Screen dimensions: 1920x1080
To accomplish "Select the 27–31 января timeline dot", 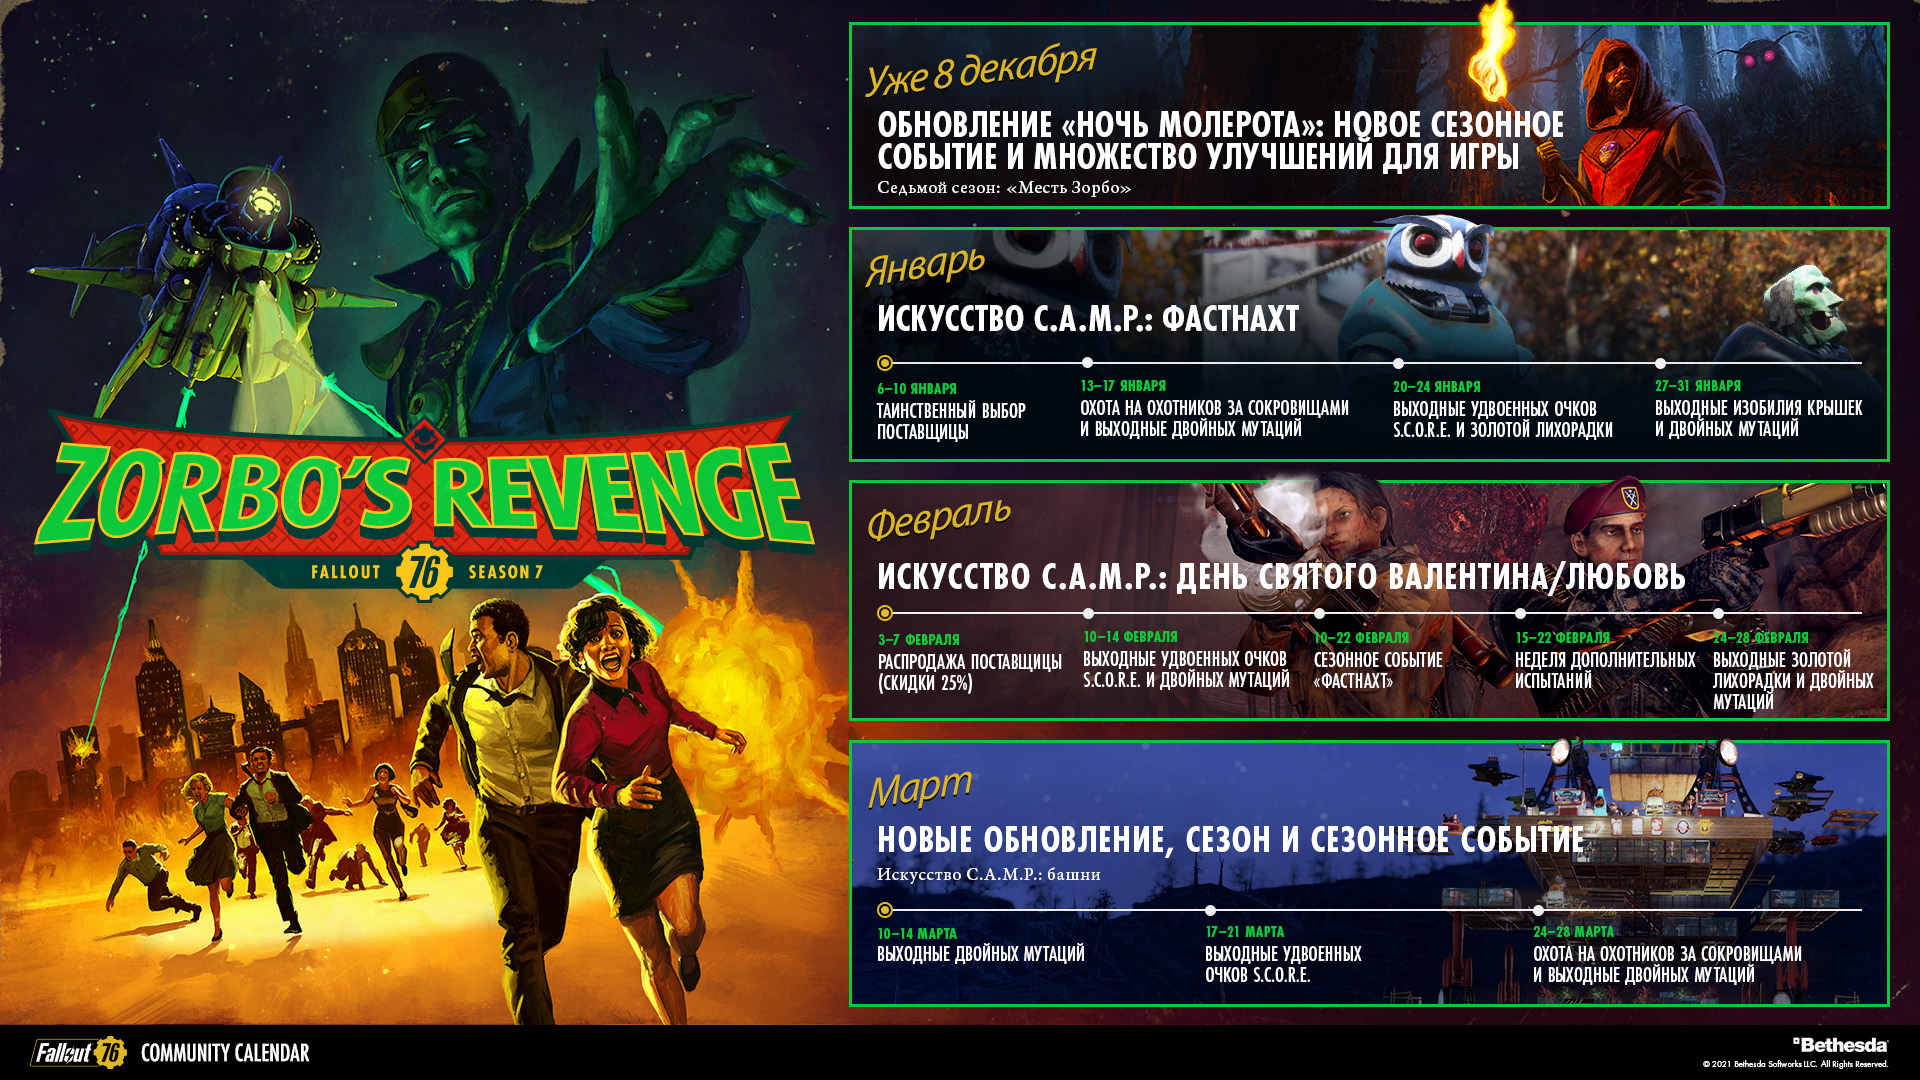I will (x=1660, y=363).
